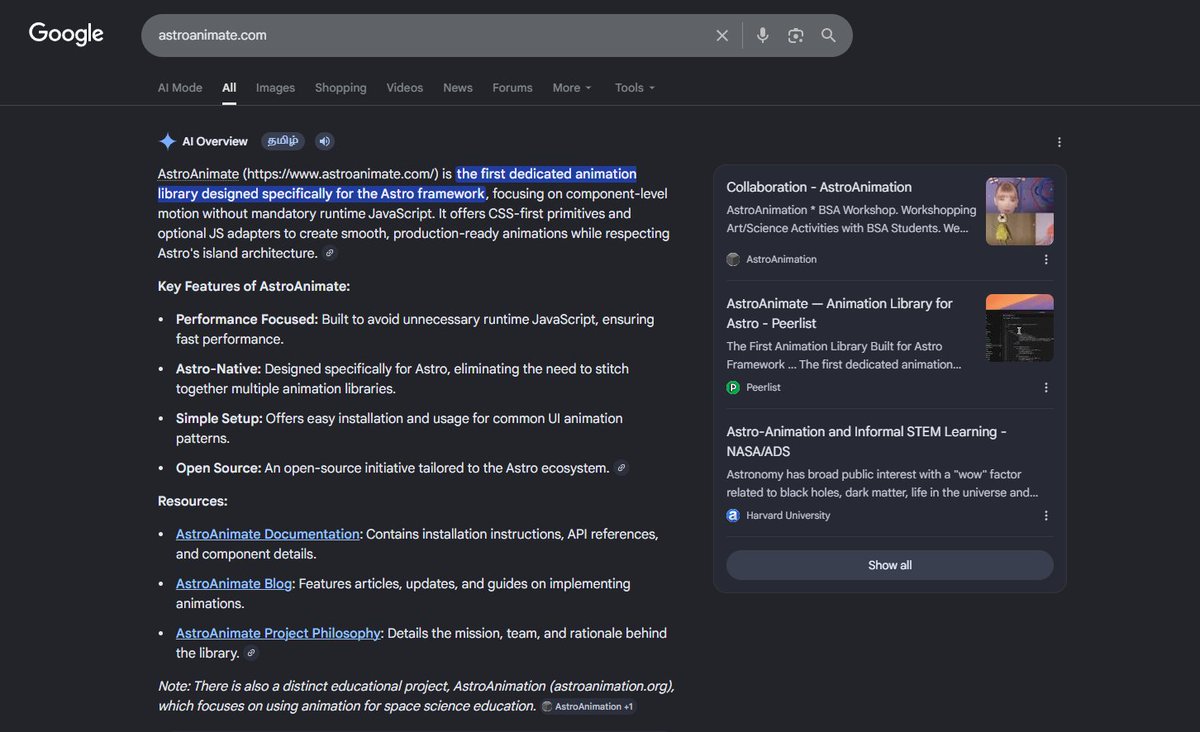
Task: Click the AstroAnimation +1 source chip
Action: click(x=587, y=706)
